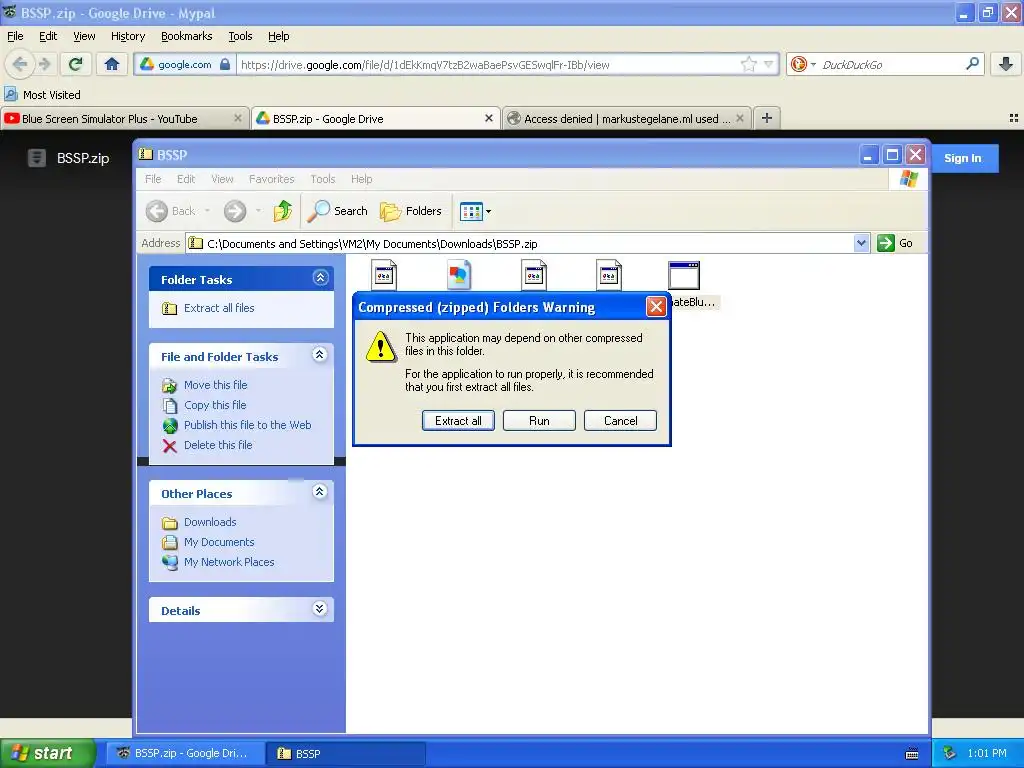Click DuckDuckGo search magnifier icon
The width and height of the screenshot is (1024, 768).
pos(972,64)
